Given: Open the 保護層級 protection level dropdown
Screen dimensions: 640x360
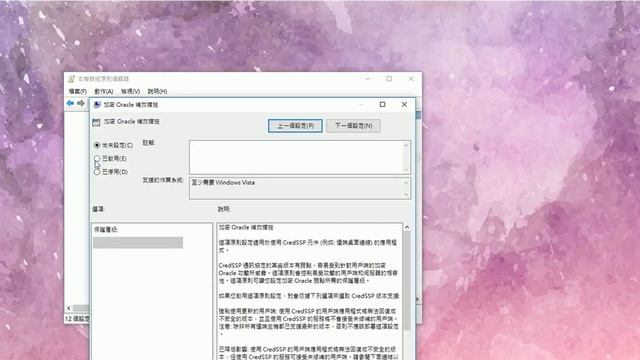Looking at the screenshot, I should (x=138, y=242).
